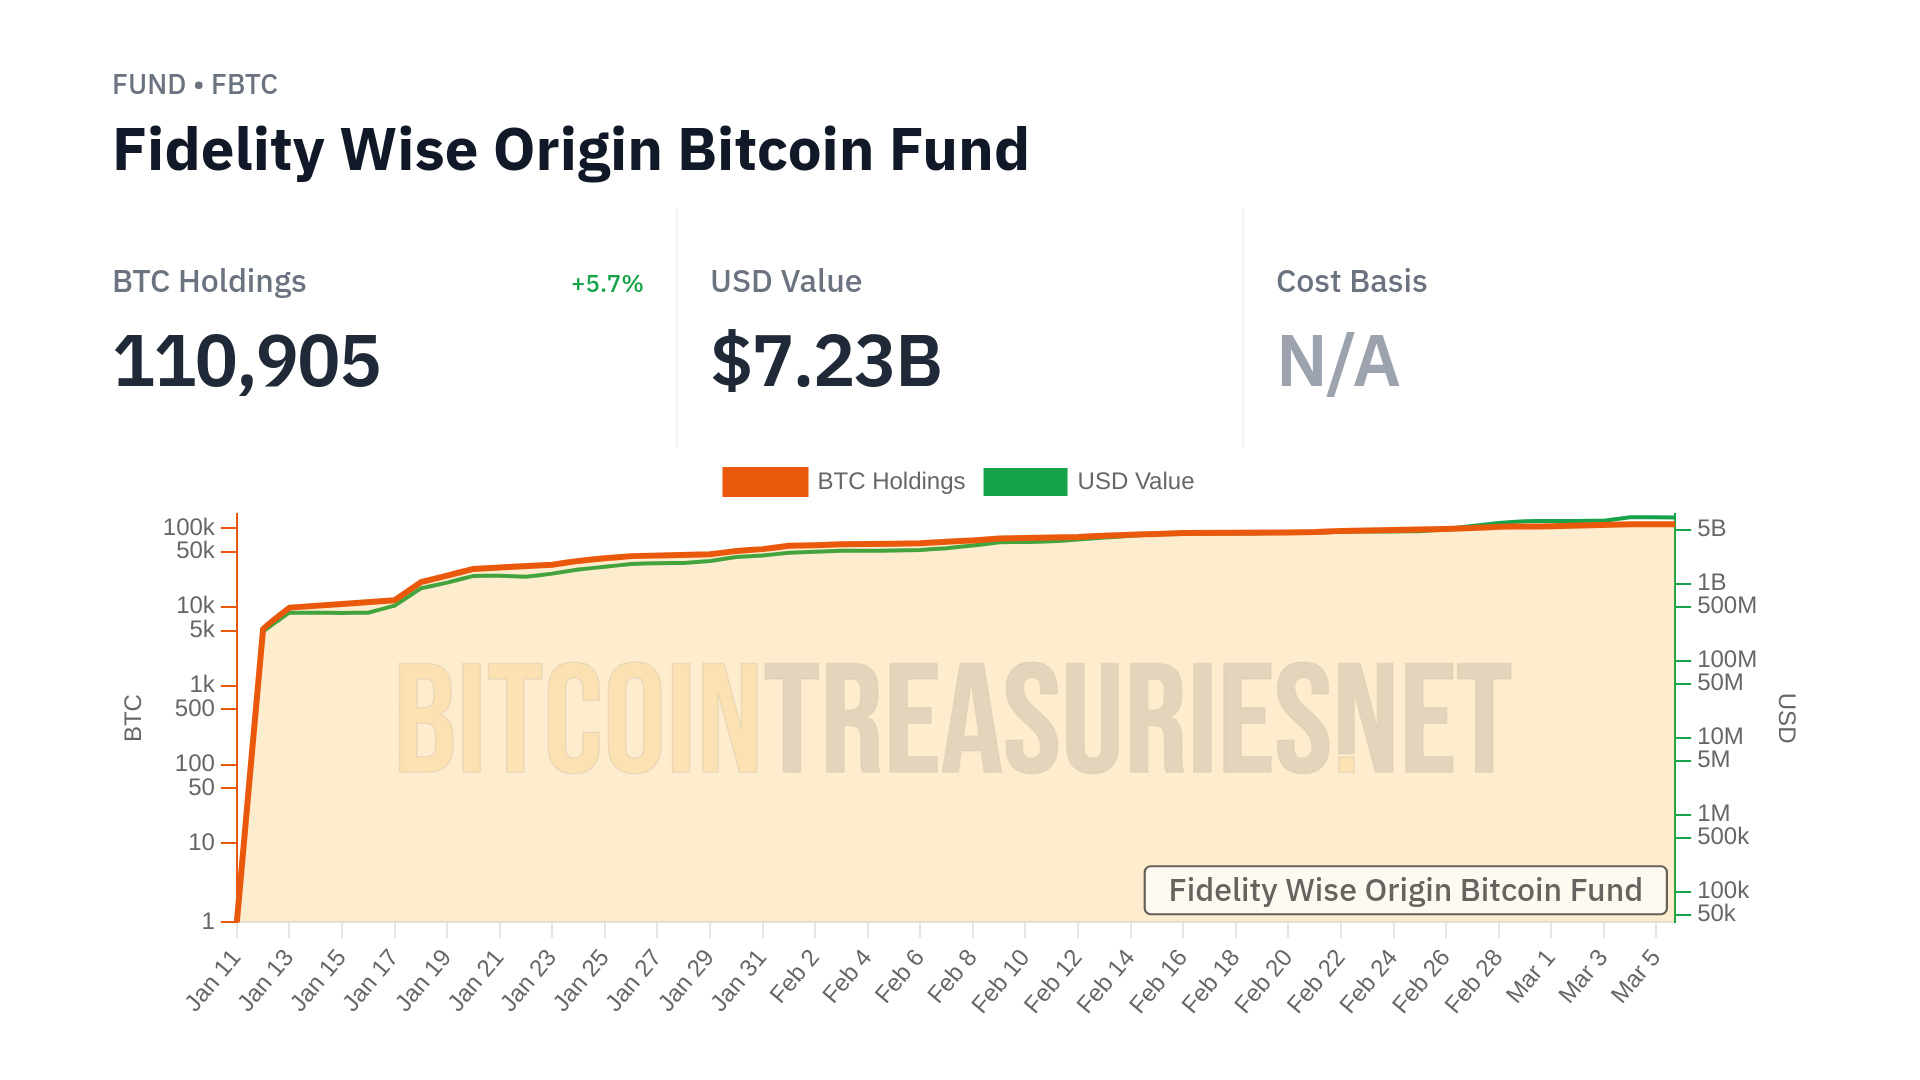Click the Feb 20 date tick label
The height and width of the screenshot is (1080, 1920).
pyautogui.click(x=1263, y=980)
